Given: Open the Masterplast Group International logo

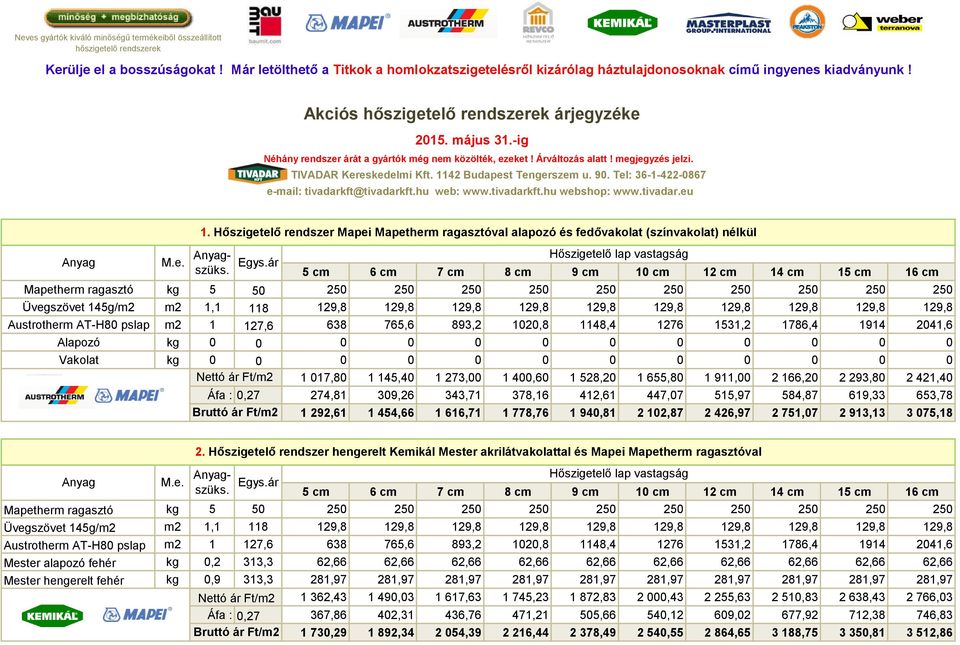Looking at the screenshot, I should coord(729,24).
